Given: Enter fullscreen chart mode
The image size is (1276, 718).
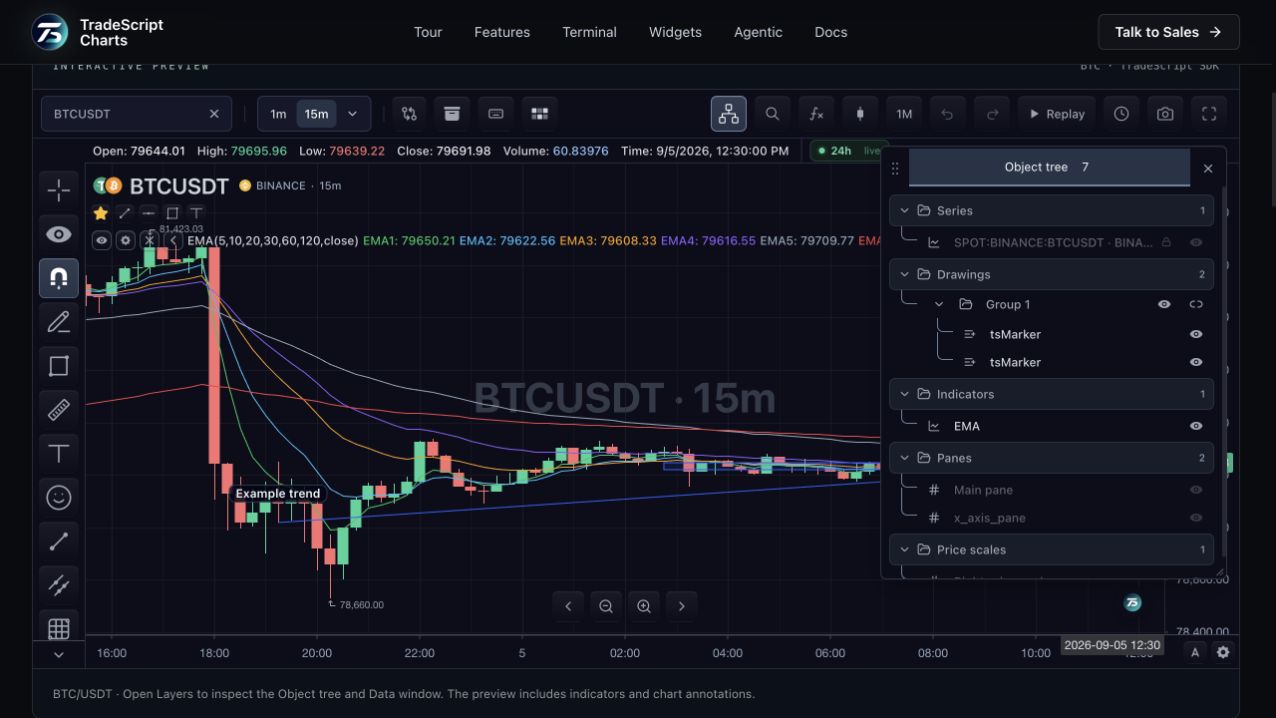Looking at the screenshot, I should pyautogui.click(x=1209, y=114).
